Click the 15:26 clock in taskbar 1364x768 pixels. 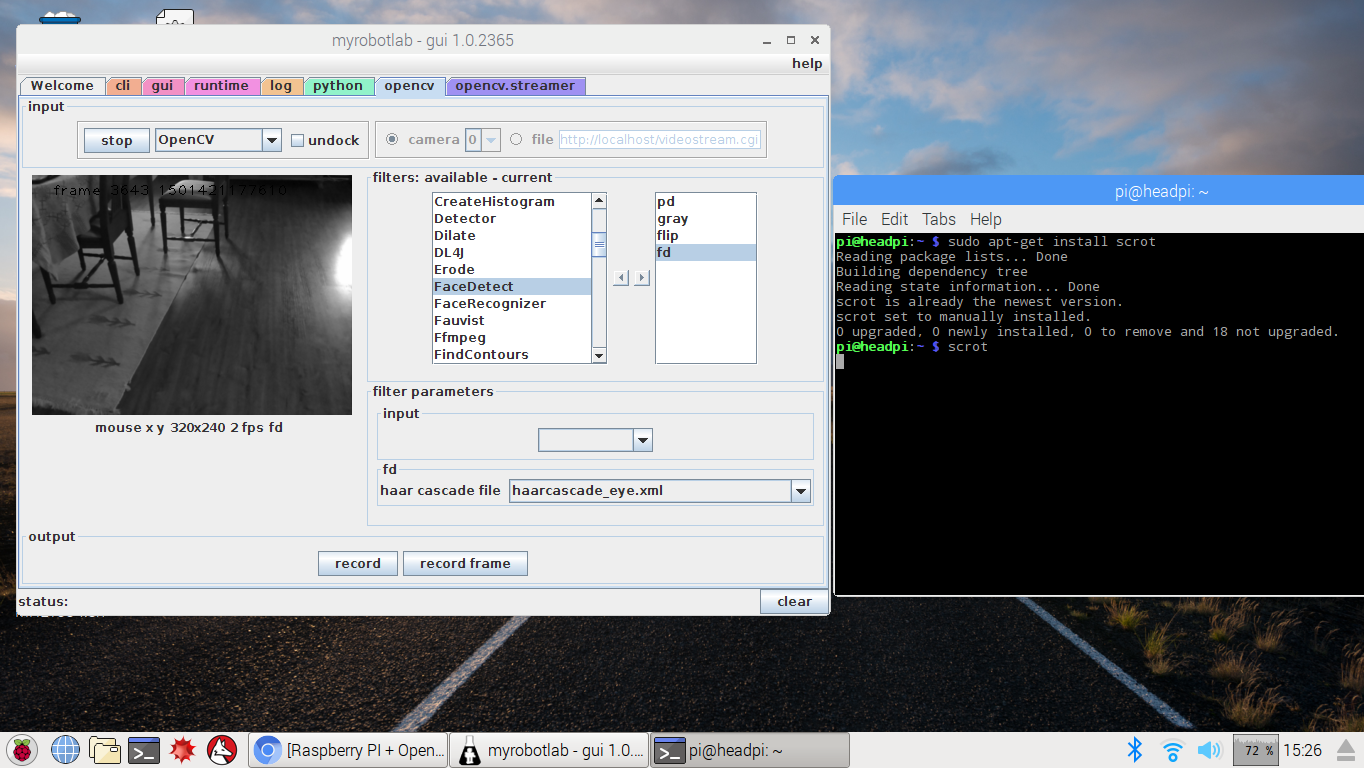coord(1302,750)
